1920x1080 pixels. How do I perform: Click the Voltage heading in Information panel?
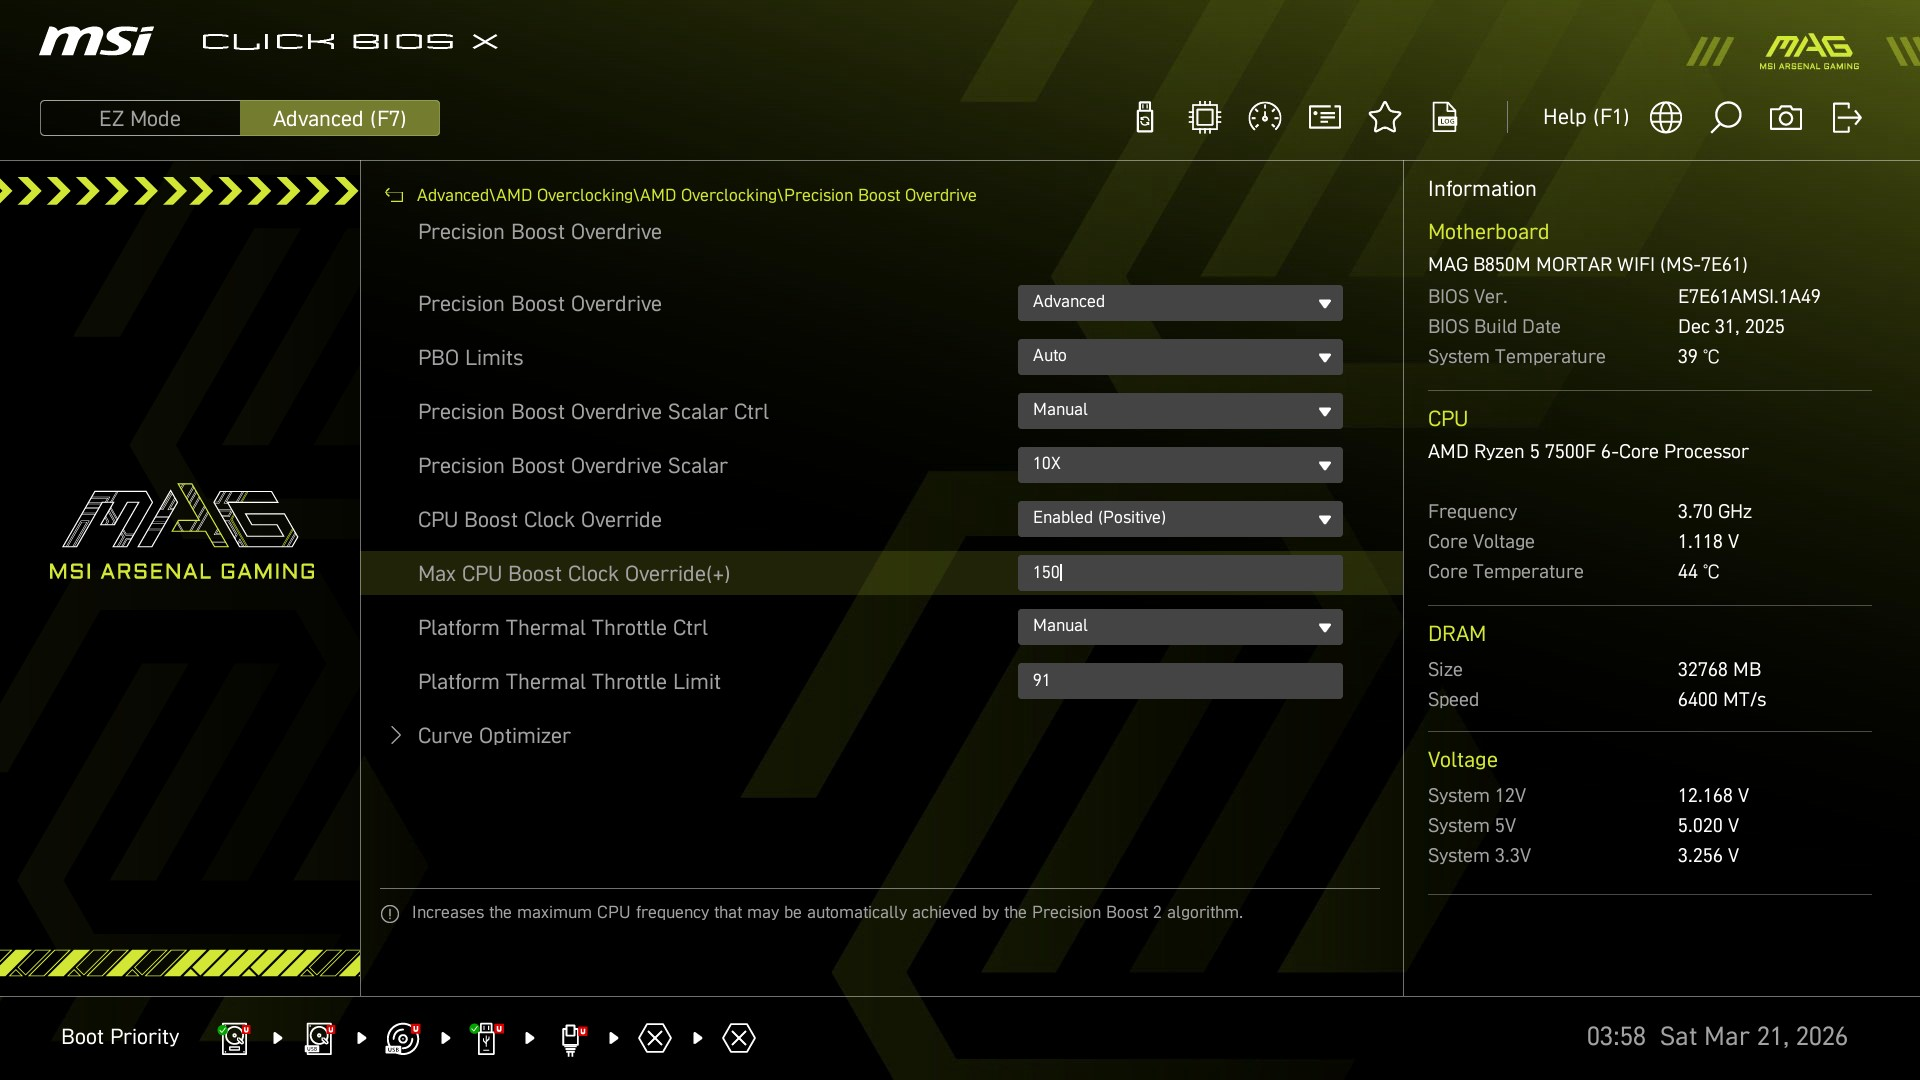pyautogui.click(x=1463, y=760)
